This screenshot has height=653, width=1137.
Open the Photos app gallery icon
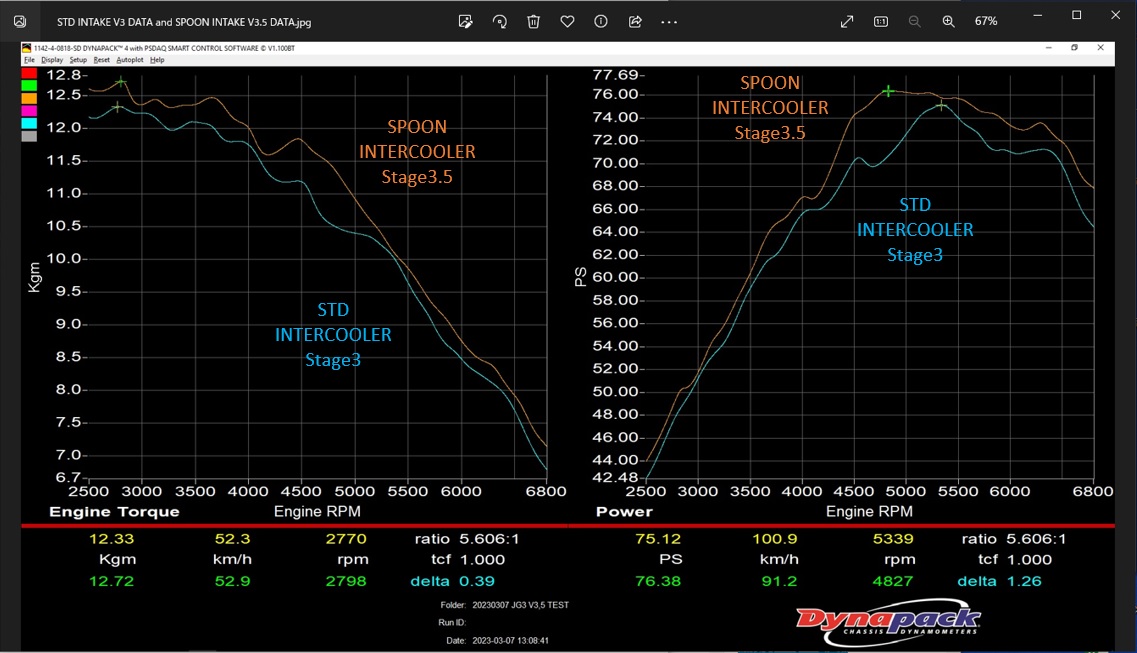point(20,21)
